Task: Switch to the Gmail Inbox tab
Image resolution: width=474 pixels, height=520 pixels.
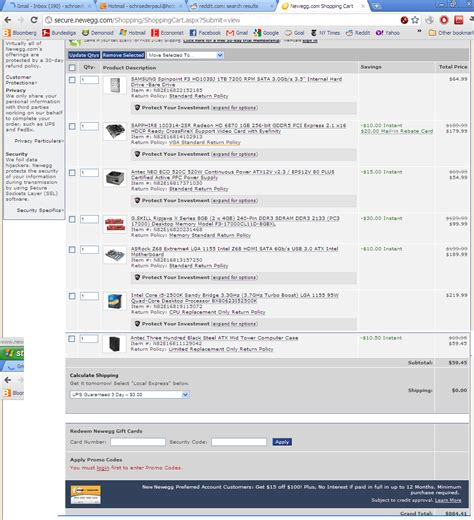Action: pos(48,6)
